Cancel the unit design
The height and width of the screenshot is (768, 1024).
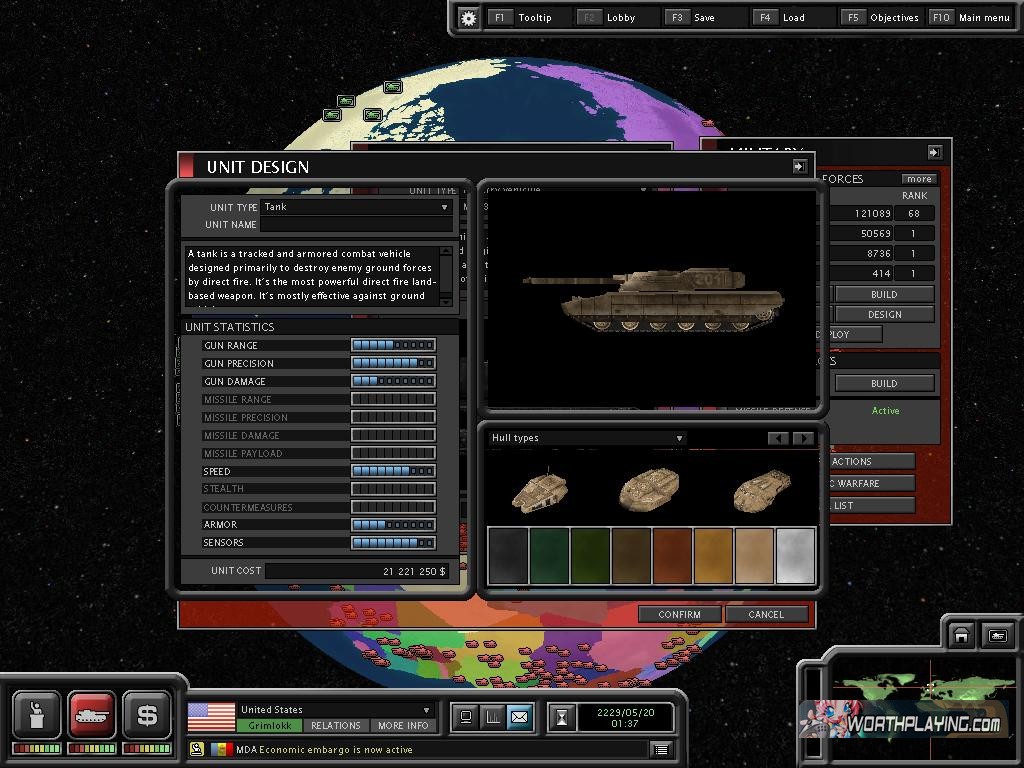pyautogui.click(x=766, y=614)
